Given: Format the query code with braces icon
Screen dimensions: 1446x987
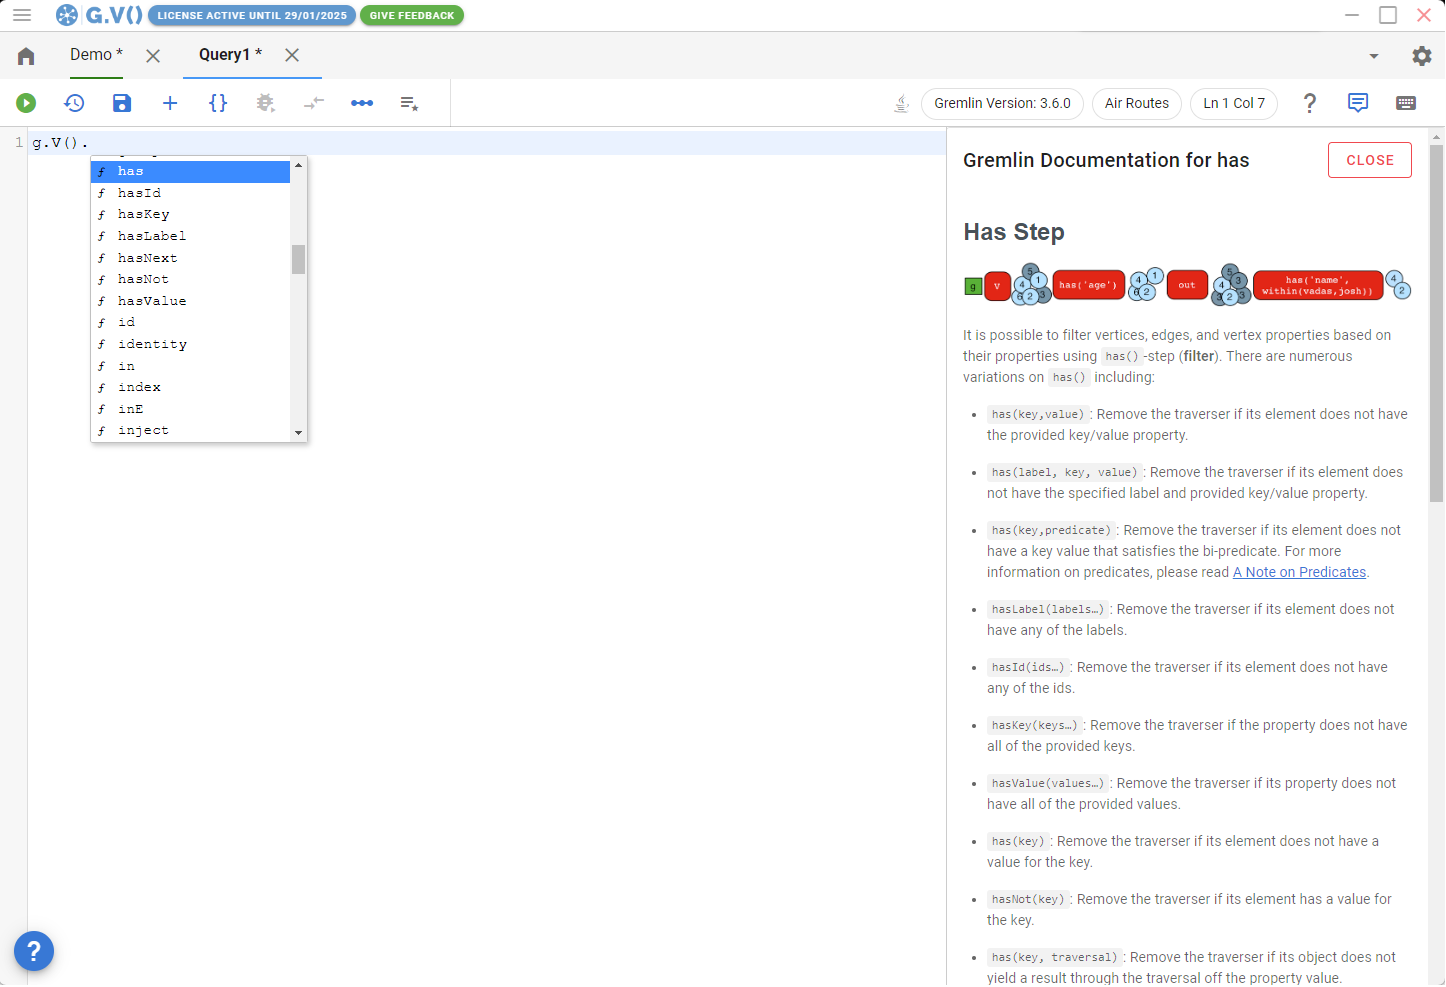Looking at the screenshot, I should click(218, 103).
